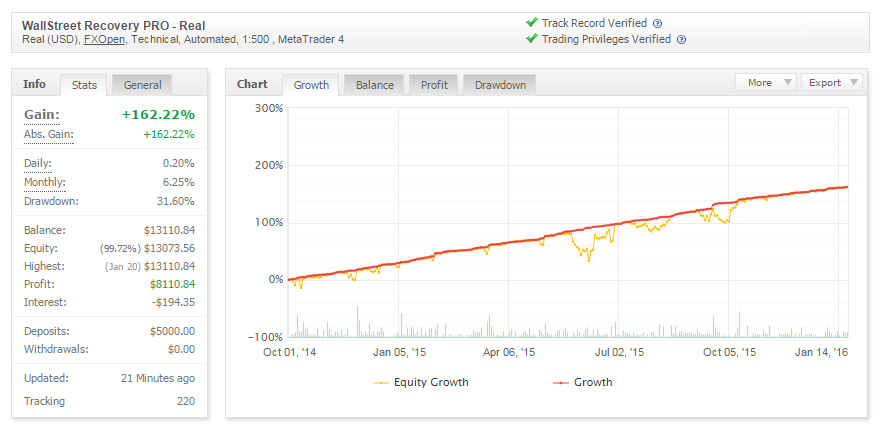The width and height of the screenshot is (880, 430).
Task: Click the -$194.35 Interest value
Action: (x=174, y=302)
